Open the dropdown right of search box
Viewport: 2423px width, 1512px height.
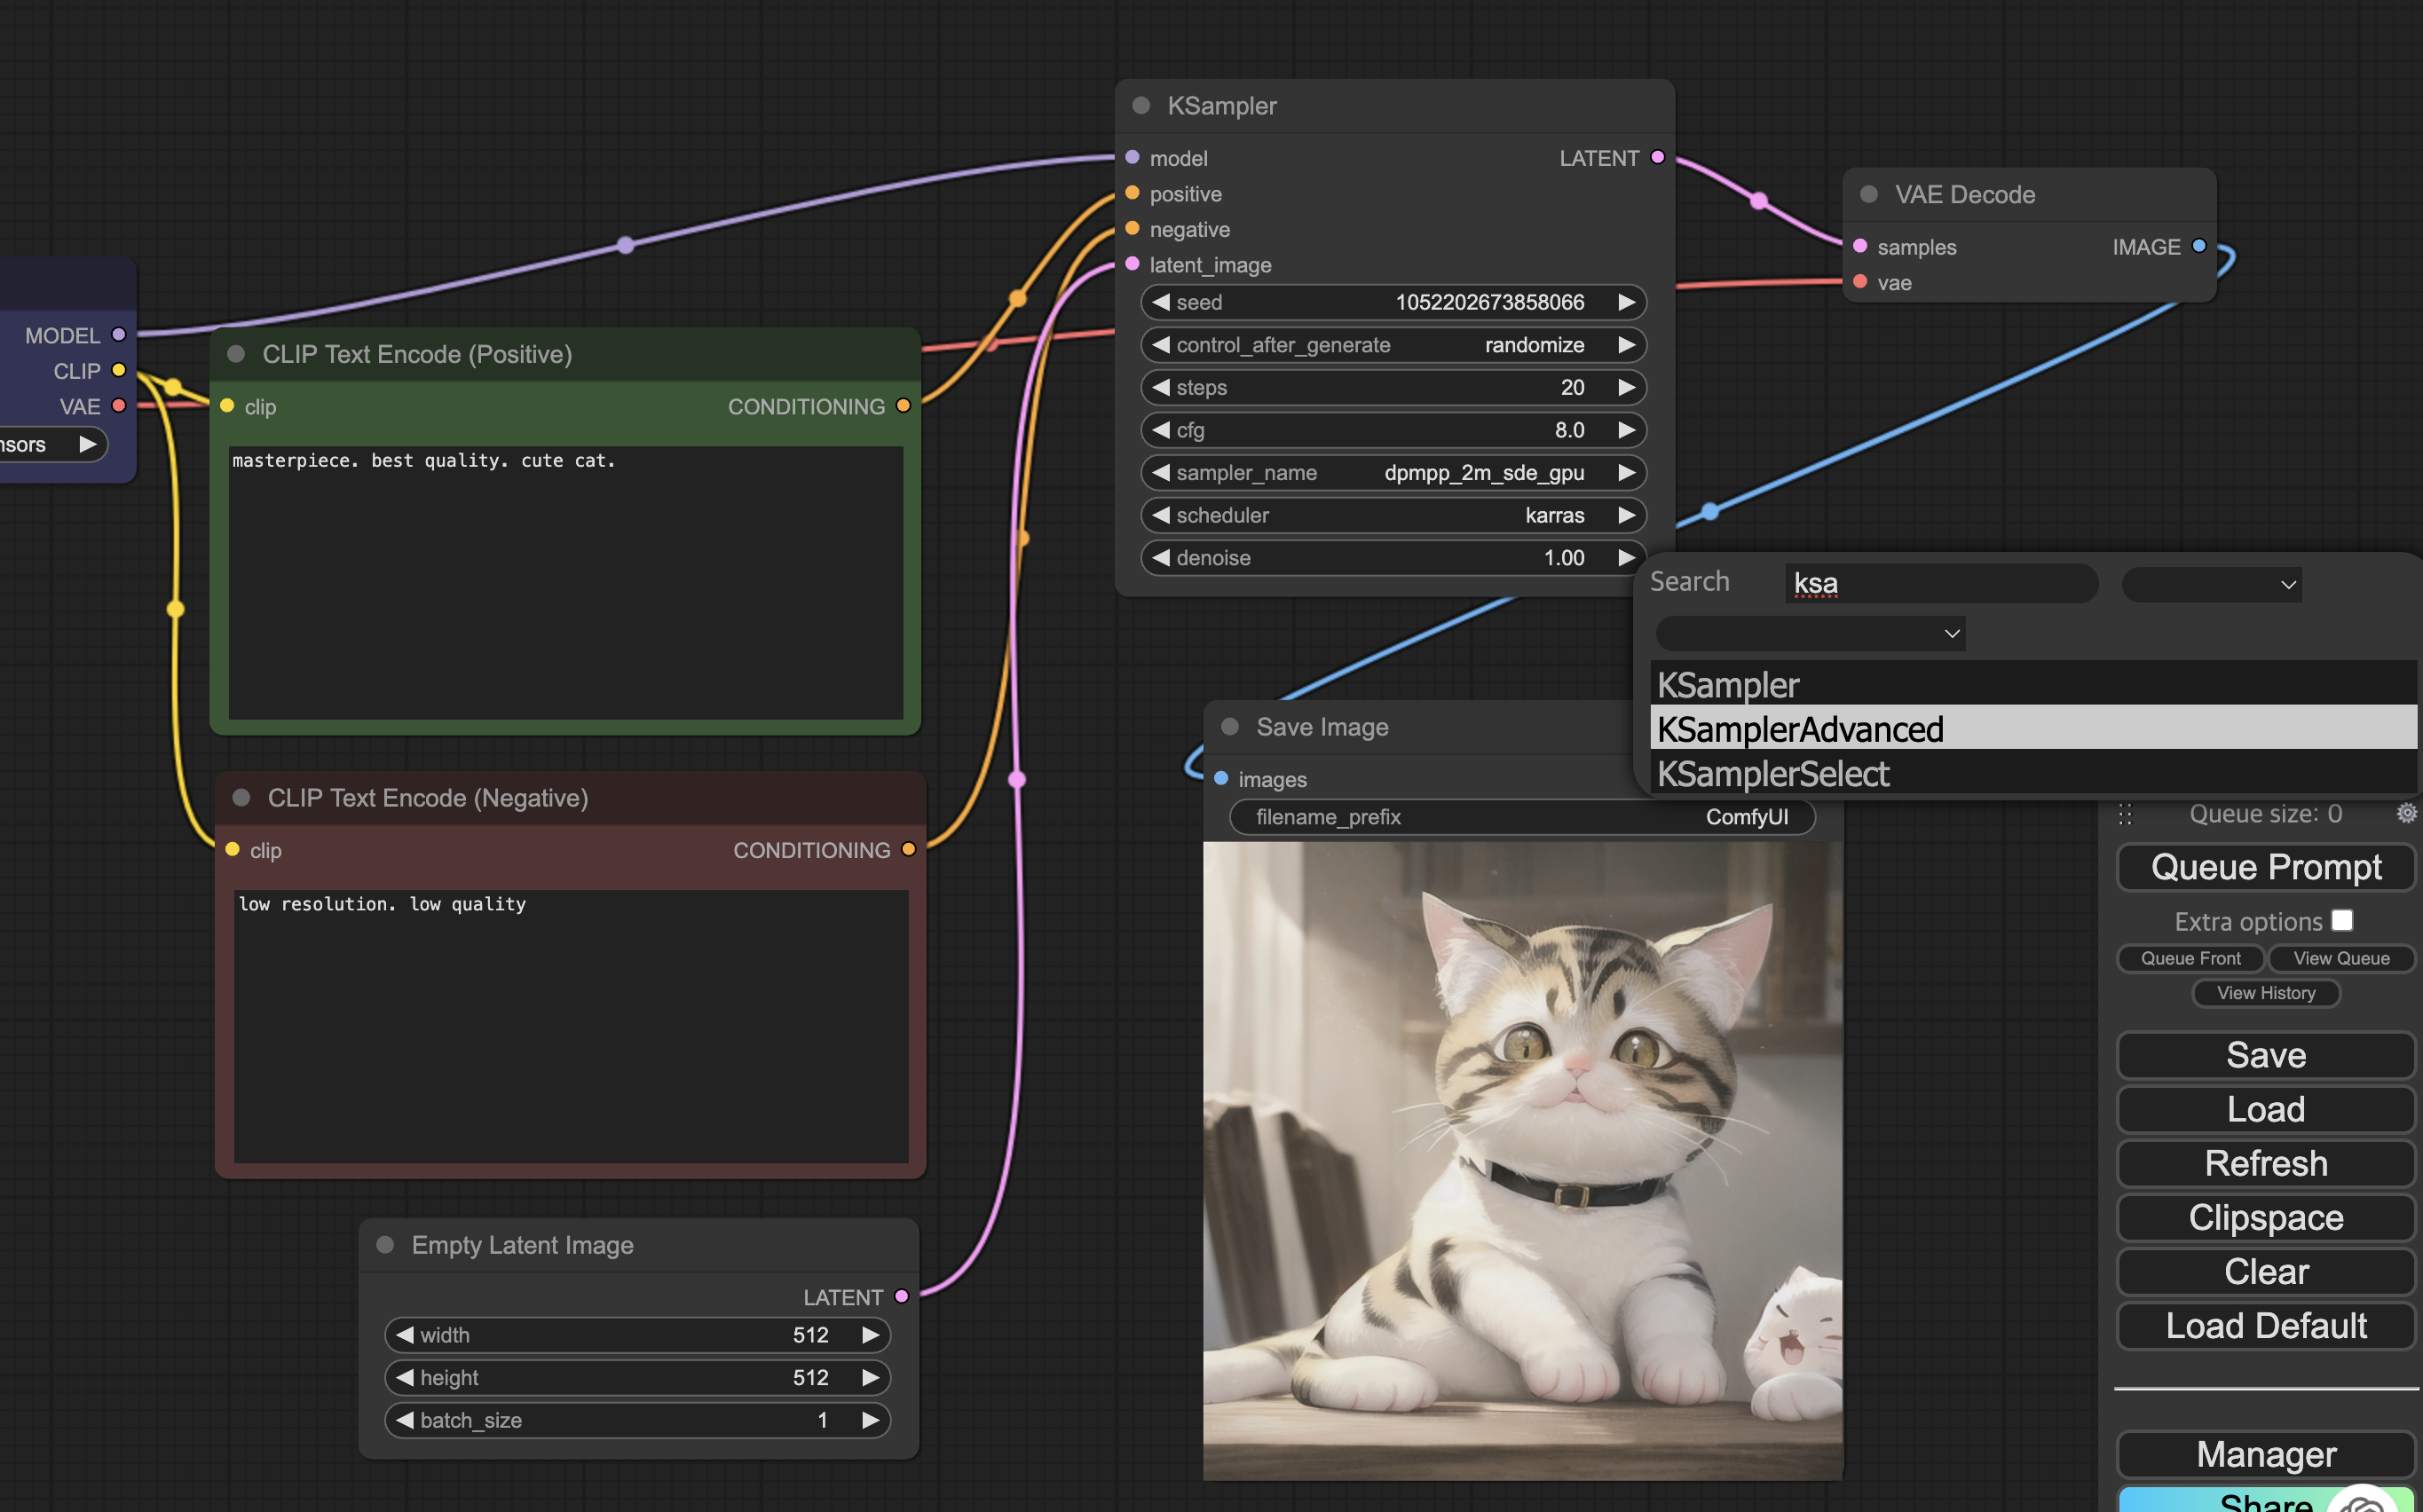tap(2211, 584)
